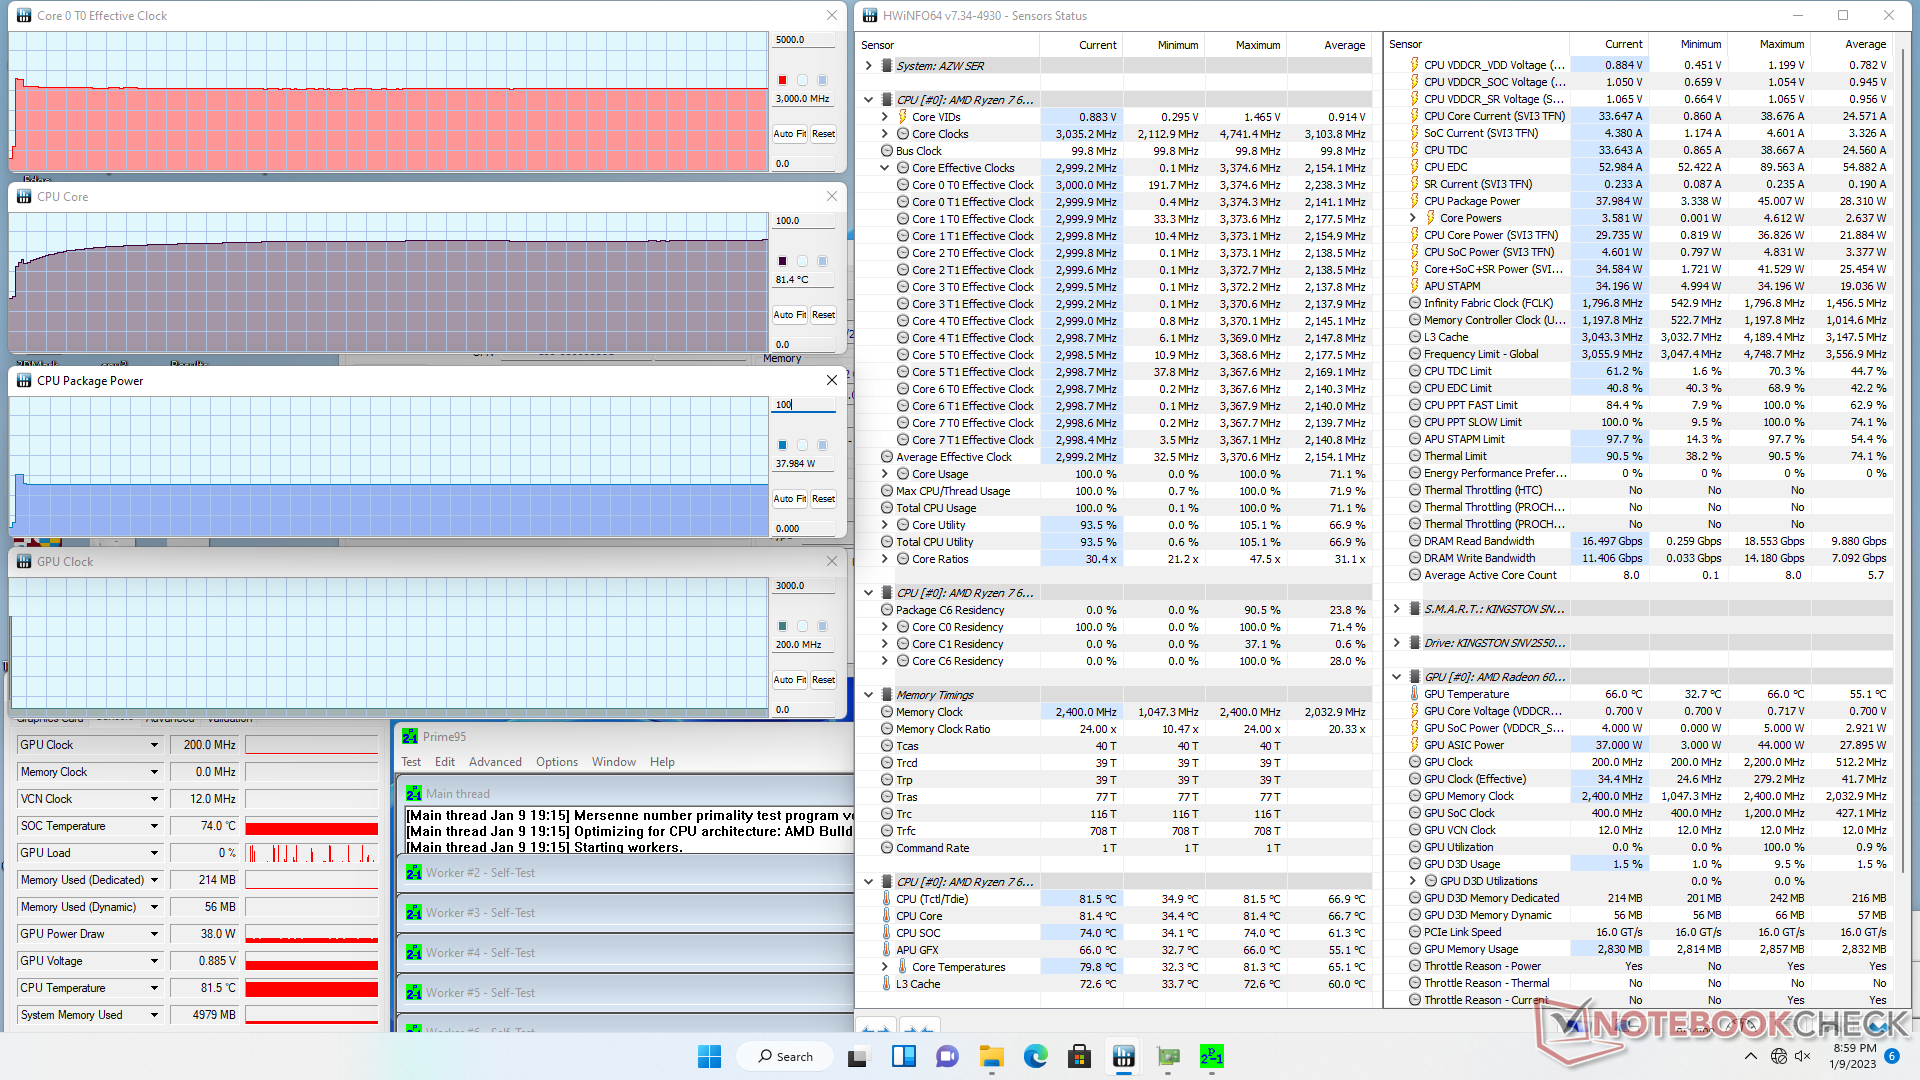Image resolution: width=1920 pixels, height=1080 pixels.
Task: Open the GPU Power Draw dropdown
Action: pyautogui.click(x=154, y=934)
